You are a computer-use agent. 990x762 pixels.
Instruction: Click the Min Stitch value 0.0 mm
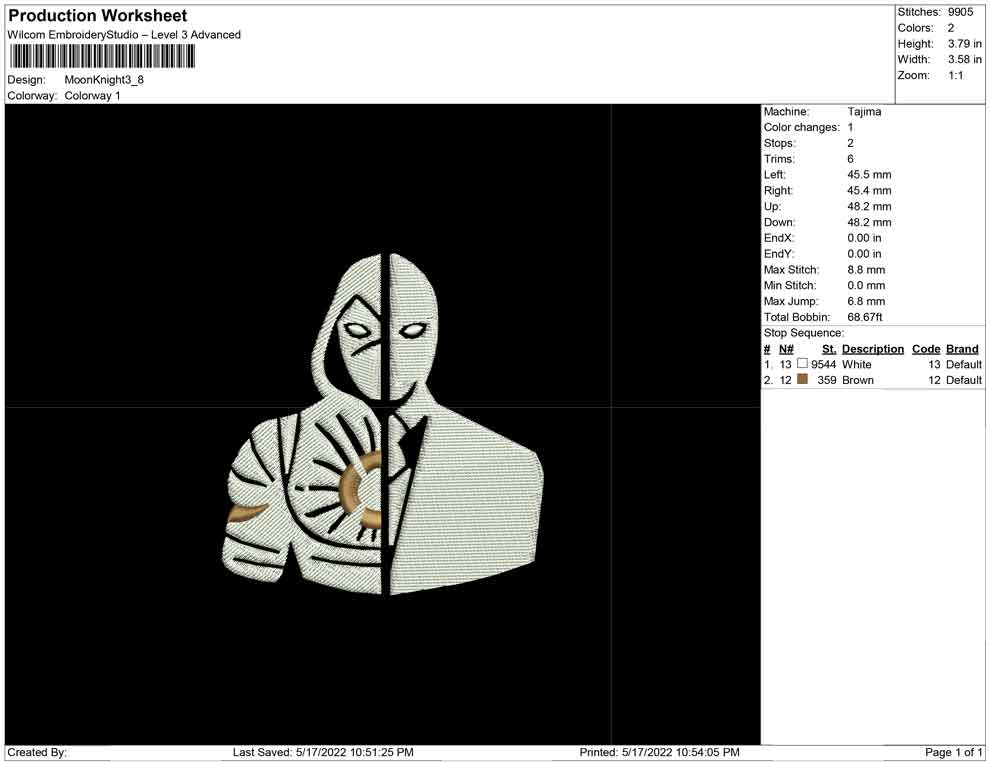coord(866,285)
